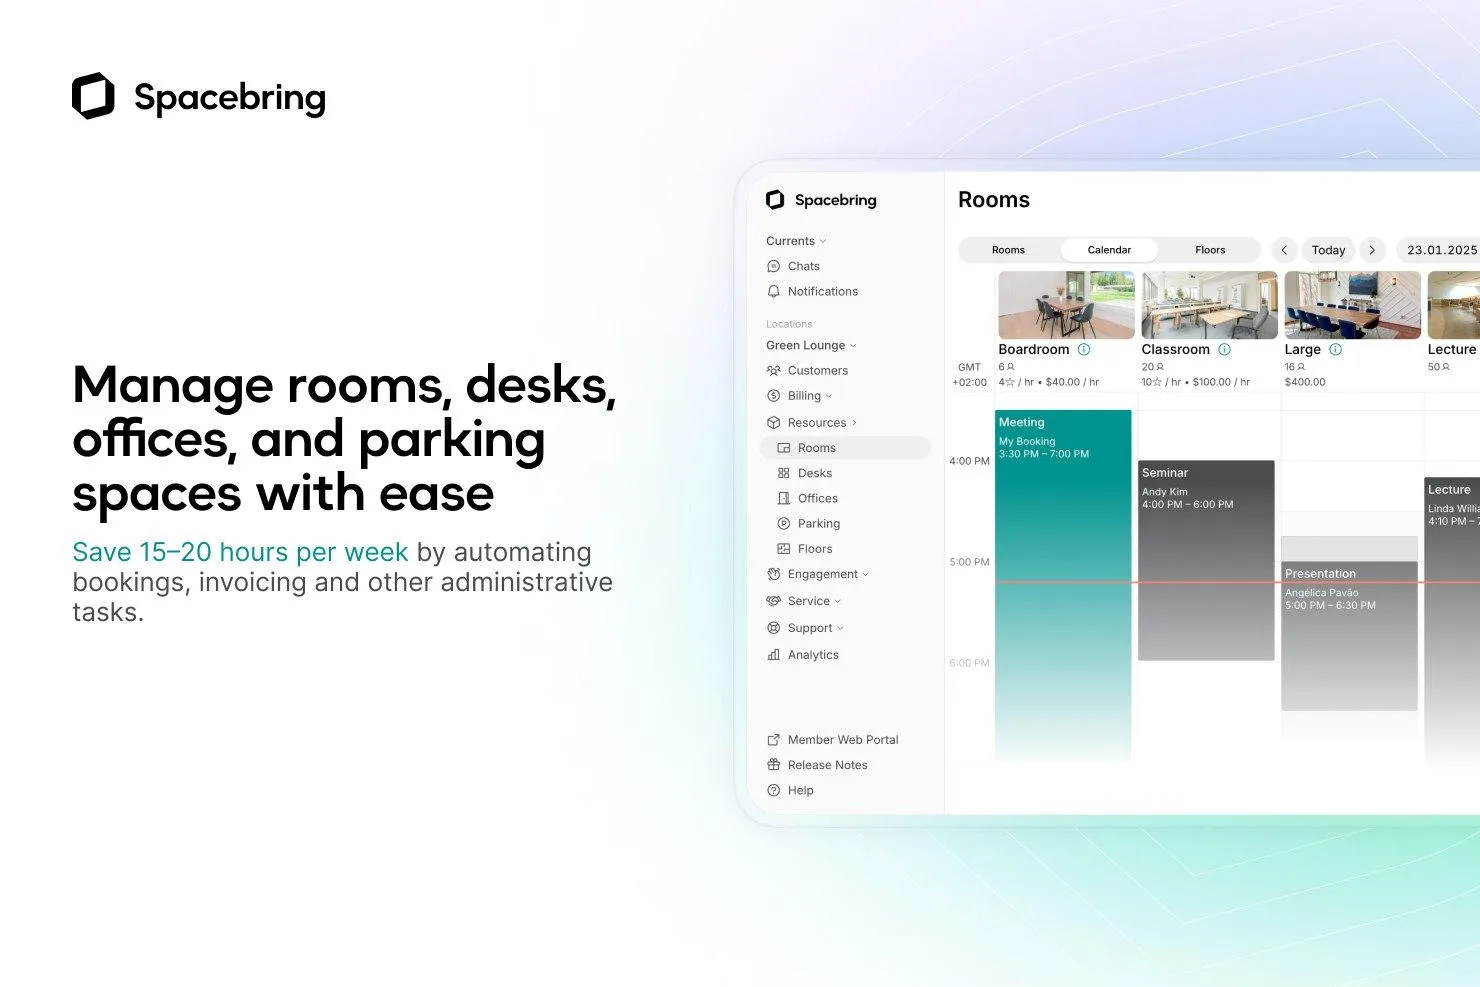Open the Presentation booking by Angélica Pavão

pos(1349,636)
